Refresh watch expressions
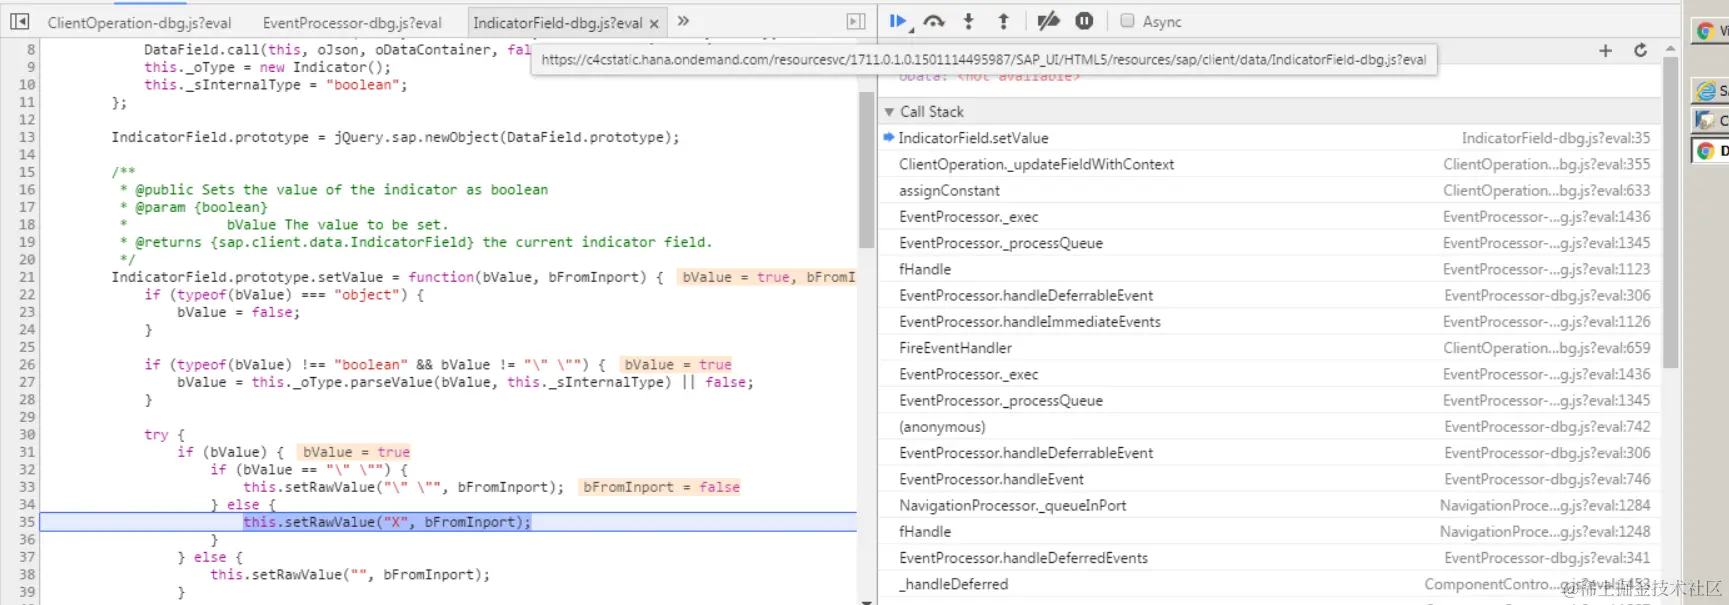This screenshot has width=1729, height=605. click(x=1640, y=50)
